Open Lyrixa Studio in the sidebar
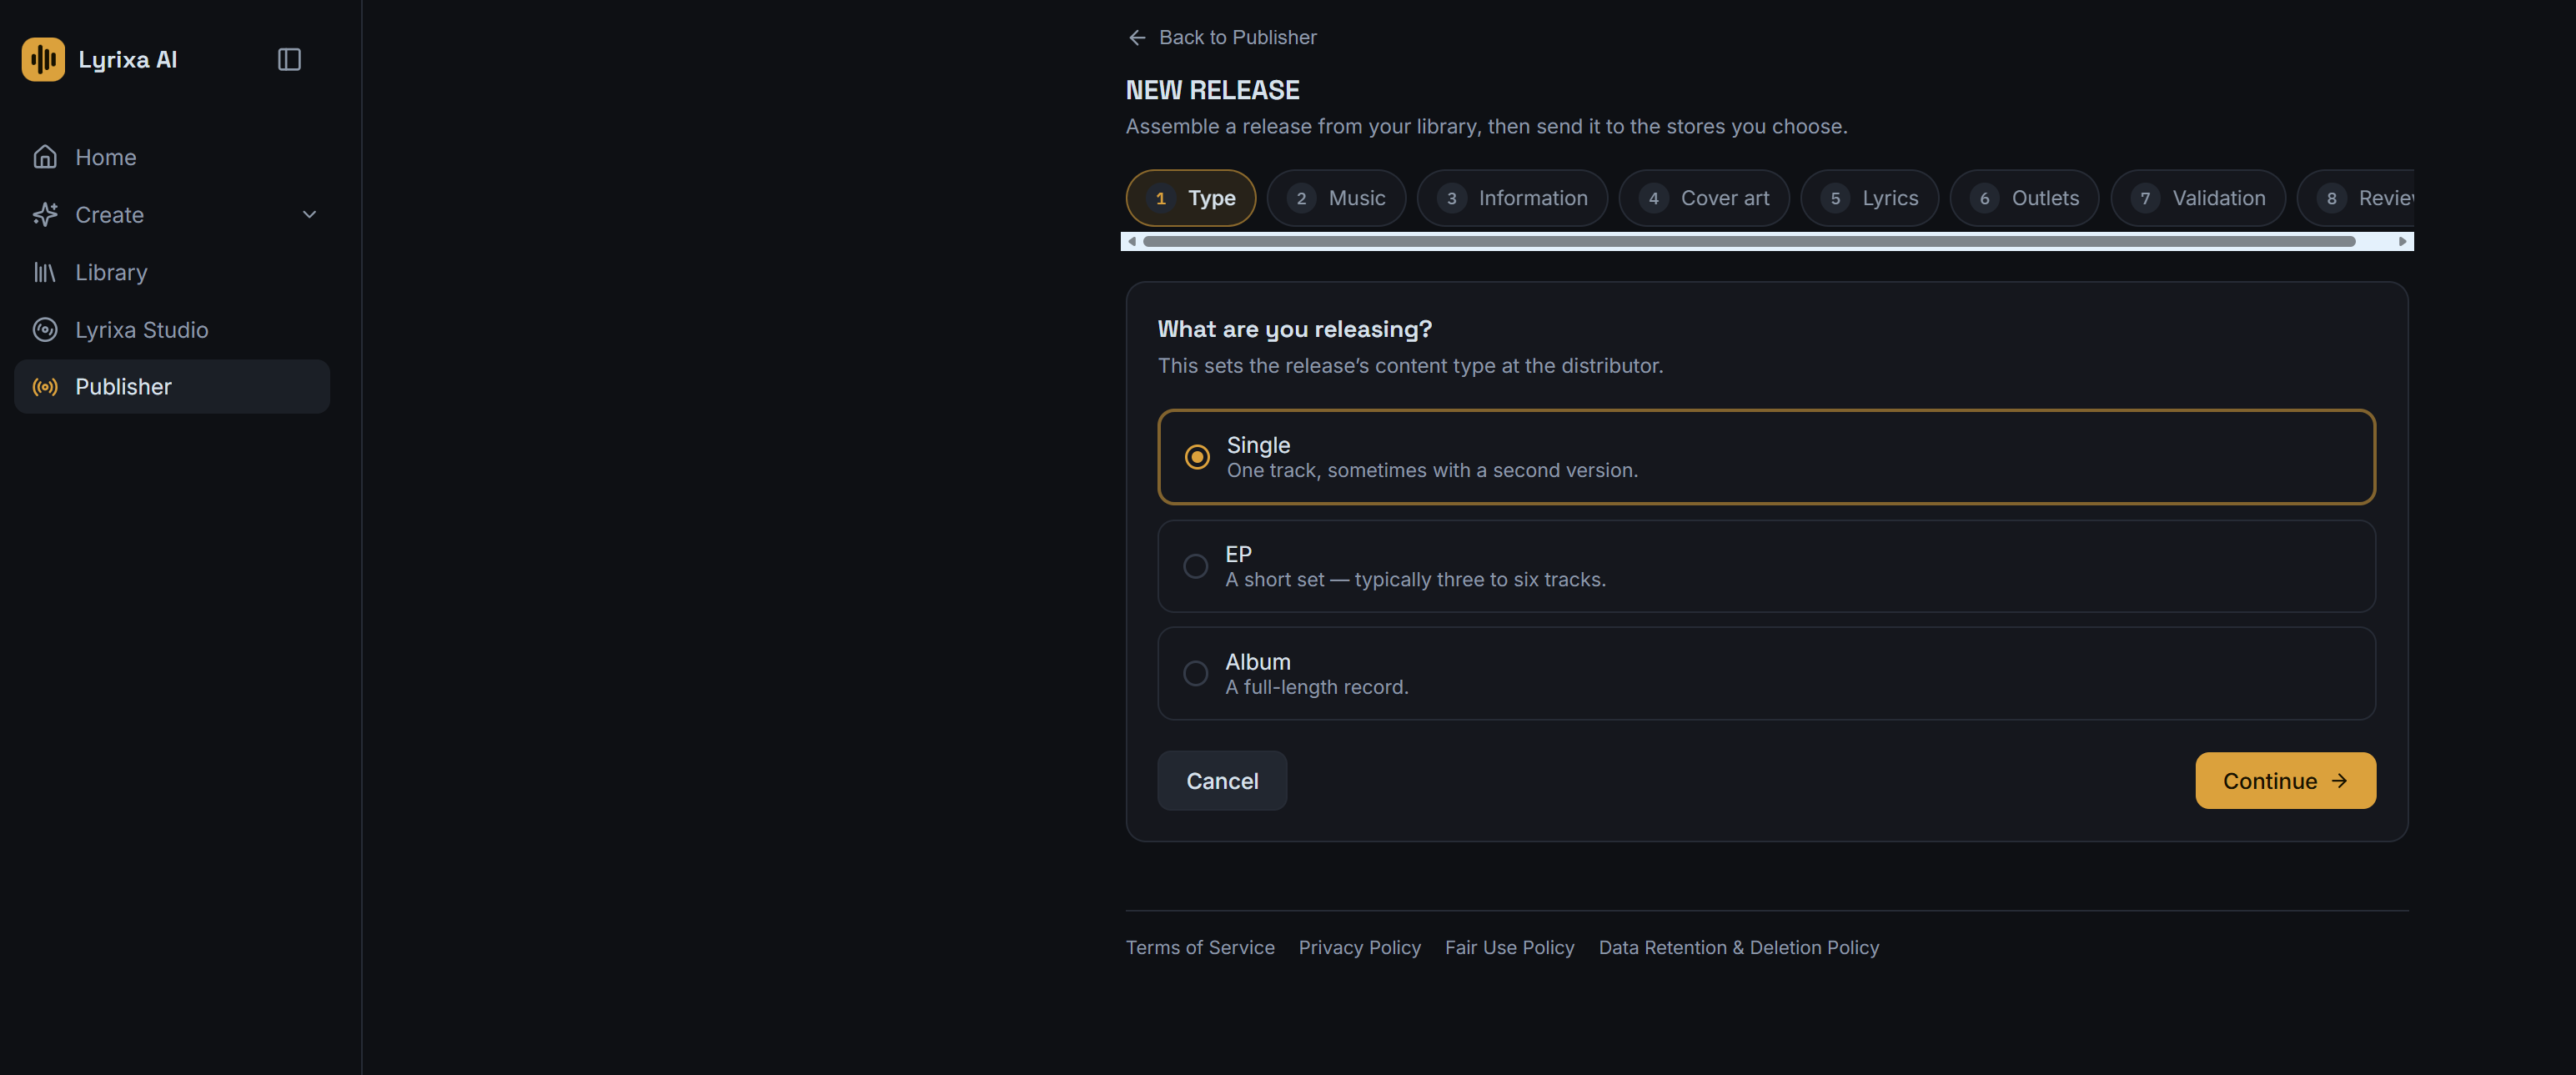Viewport: 2576px width, 1075px height. click(x=172, y=330)
